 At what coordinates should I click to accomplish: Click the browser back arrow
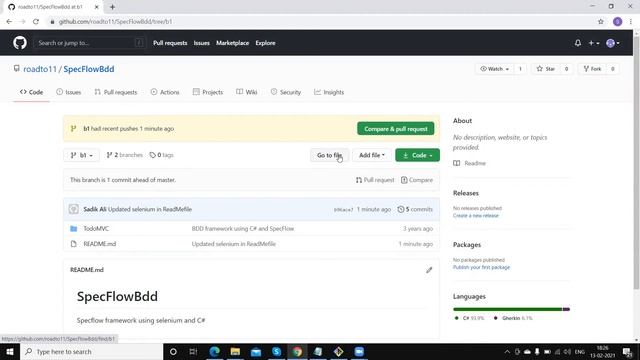point(9,22)
